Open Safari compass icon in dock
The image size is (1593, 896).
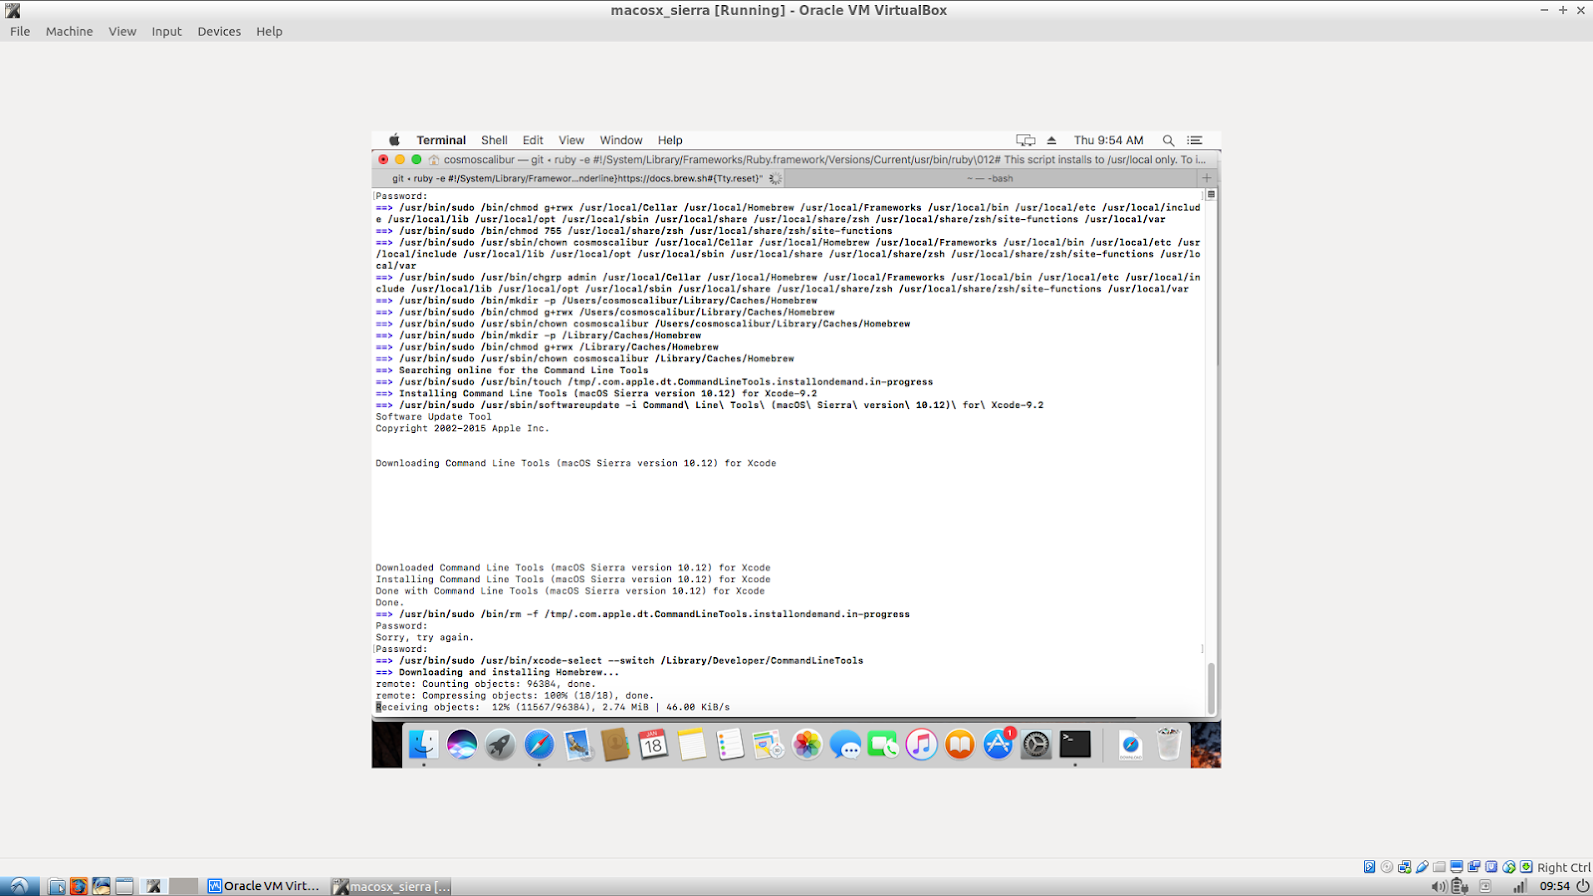[538, 744]
